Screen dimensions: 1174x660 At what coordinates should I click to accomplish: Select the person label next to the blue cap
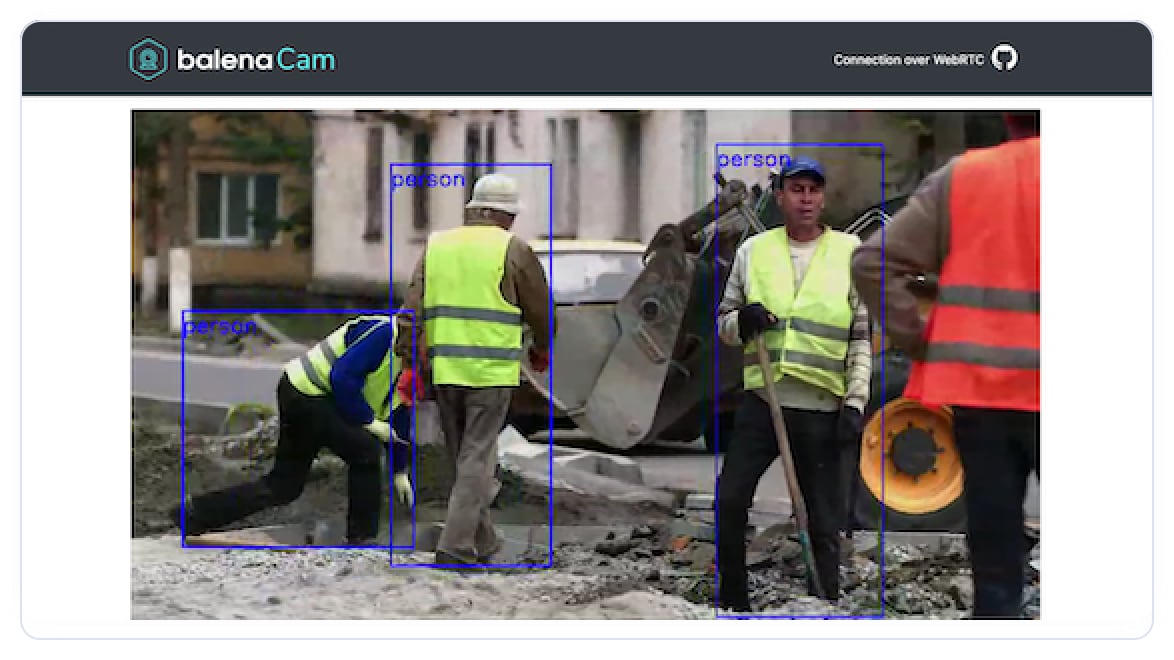(x=753, y=160)
